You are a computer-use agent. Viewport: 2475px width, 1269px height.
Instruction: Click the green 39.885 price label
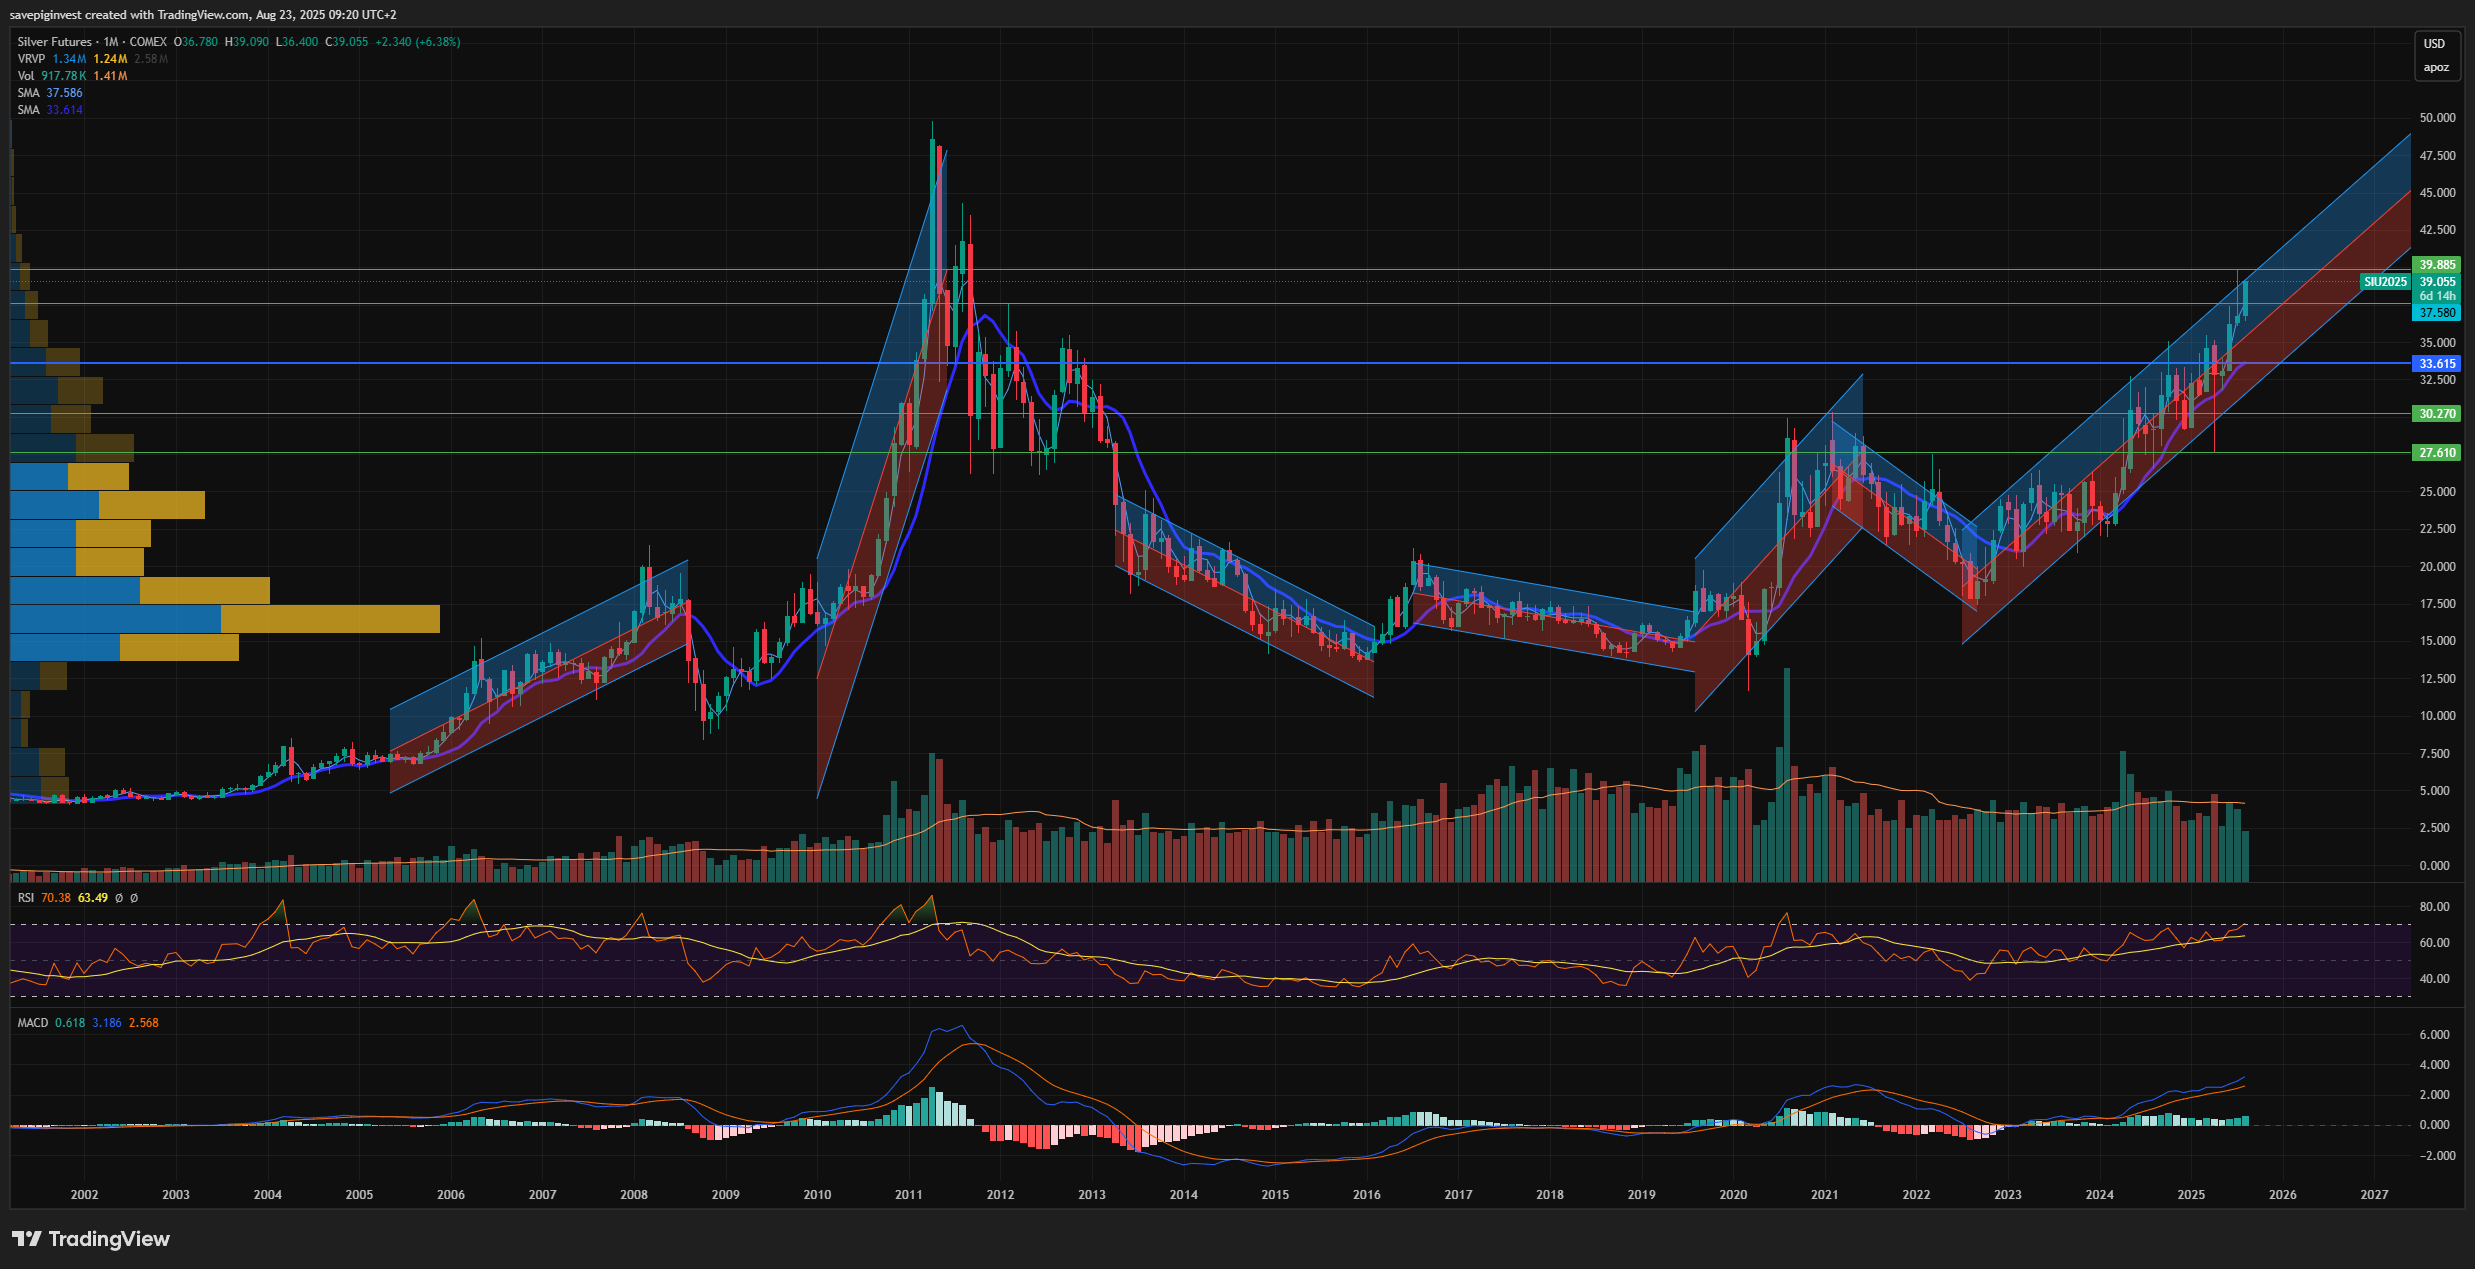pos(2437,265)
